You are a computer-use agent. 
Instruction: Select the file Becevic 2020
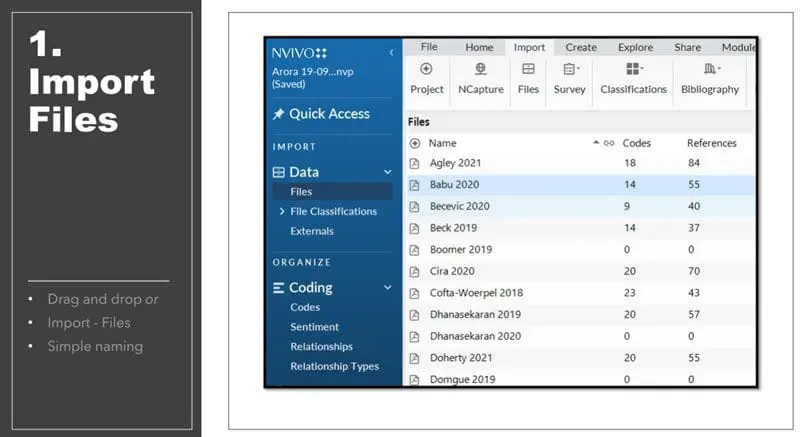click(x=459, y=206)
